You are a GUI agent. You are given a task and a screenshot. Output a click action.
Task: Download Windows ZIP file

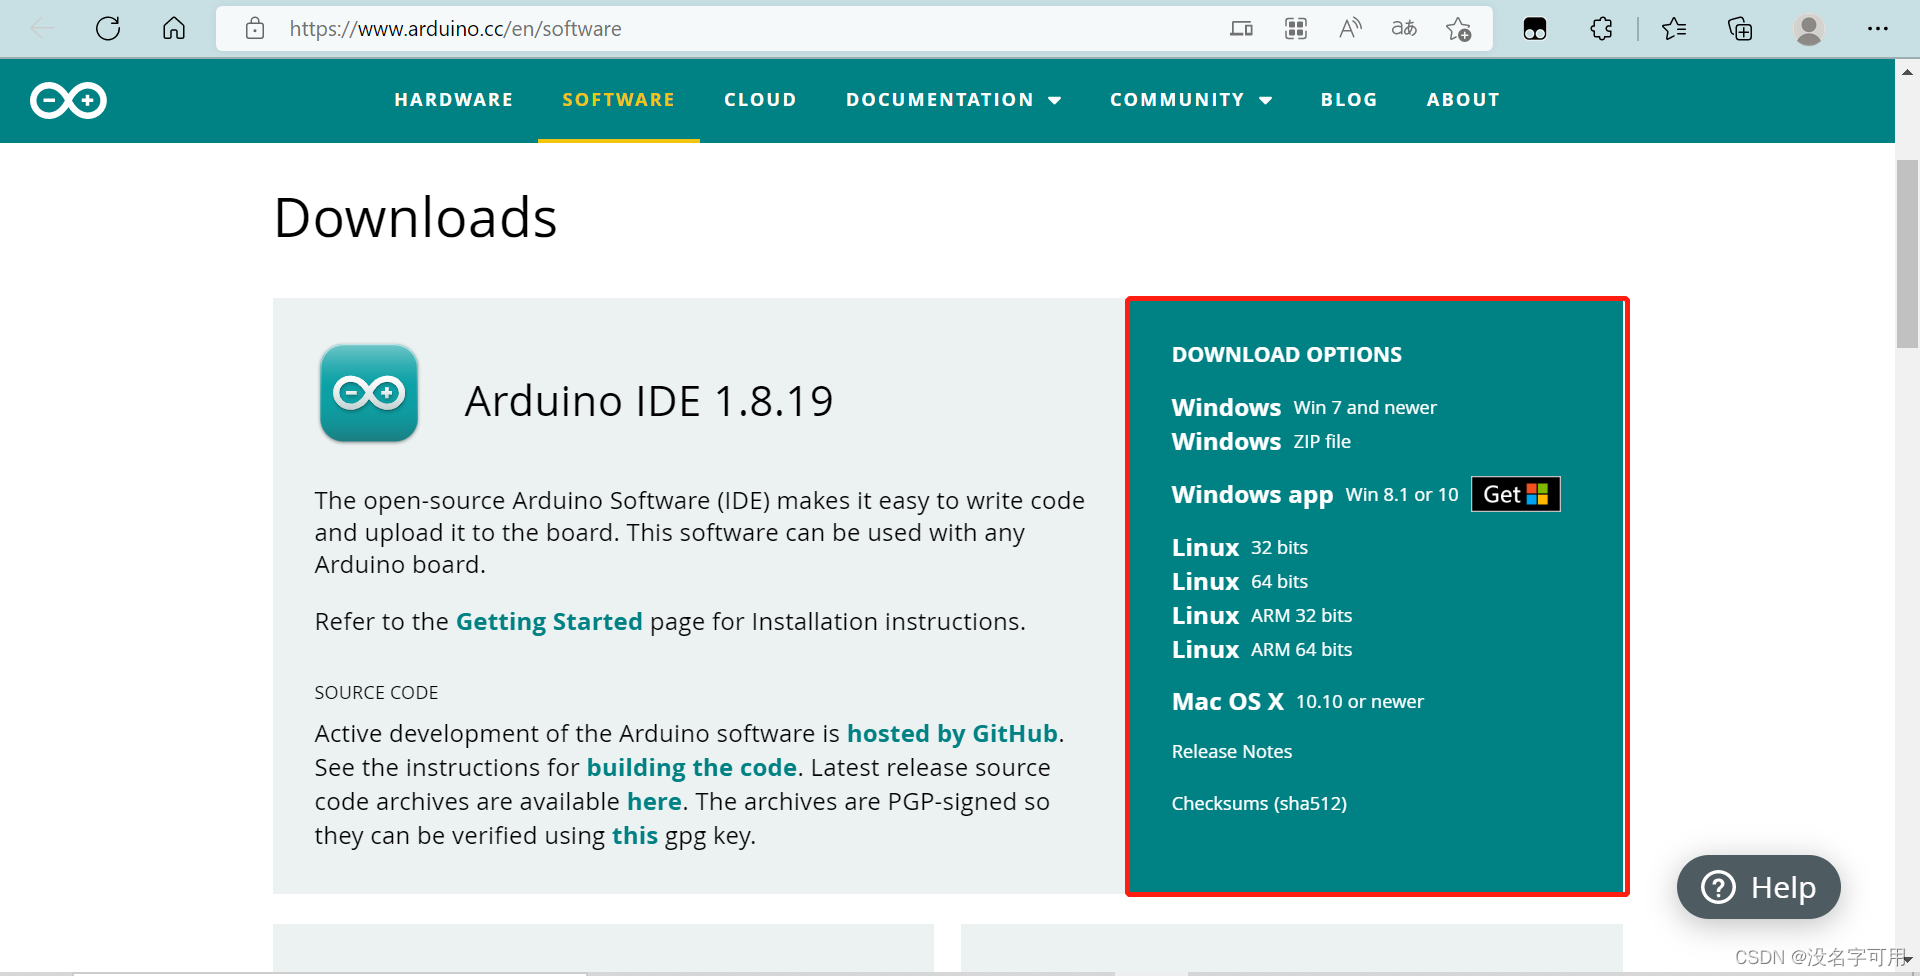coord(1261,441)
